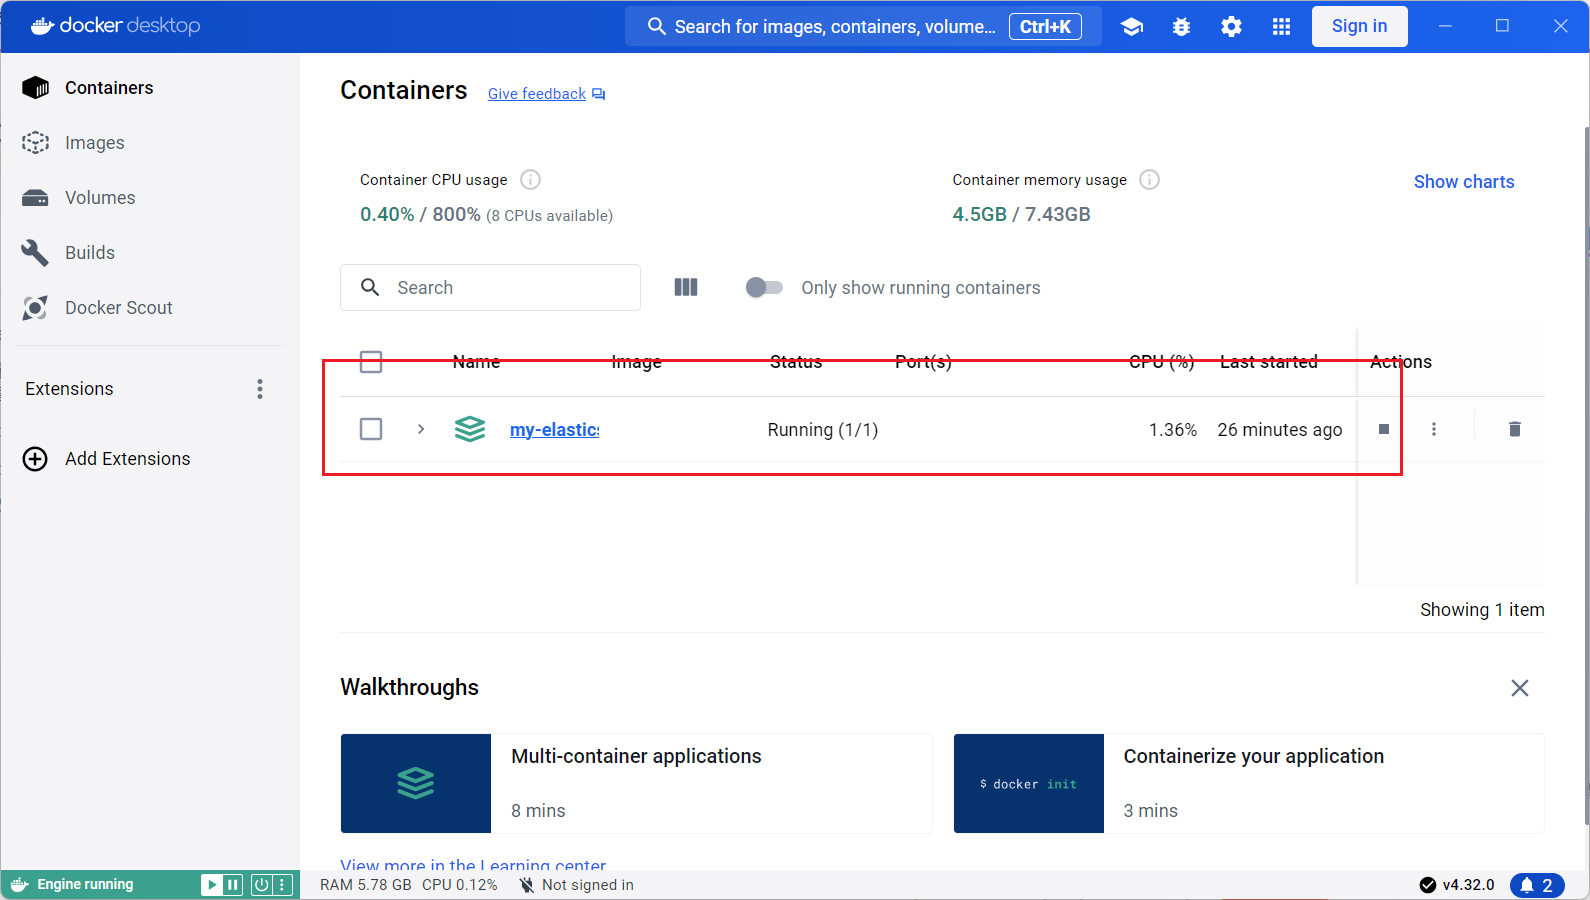Open the Troubleshoot bug icon
This screenshot has height=900, width=1590.
pyautogui.click(x=1181, y=27)
